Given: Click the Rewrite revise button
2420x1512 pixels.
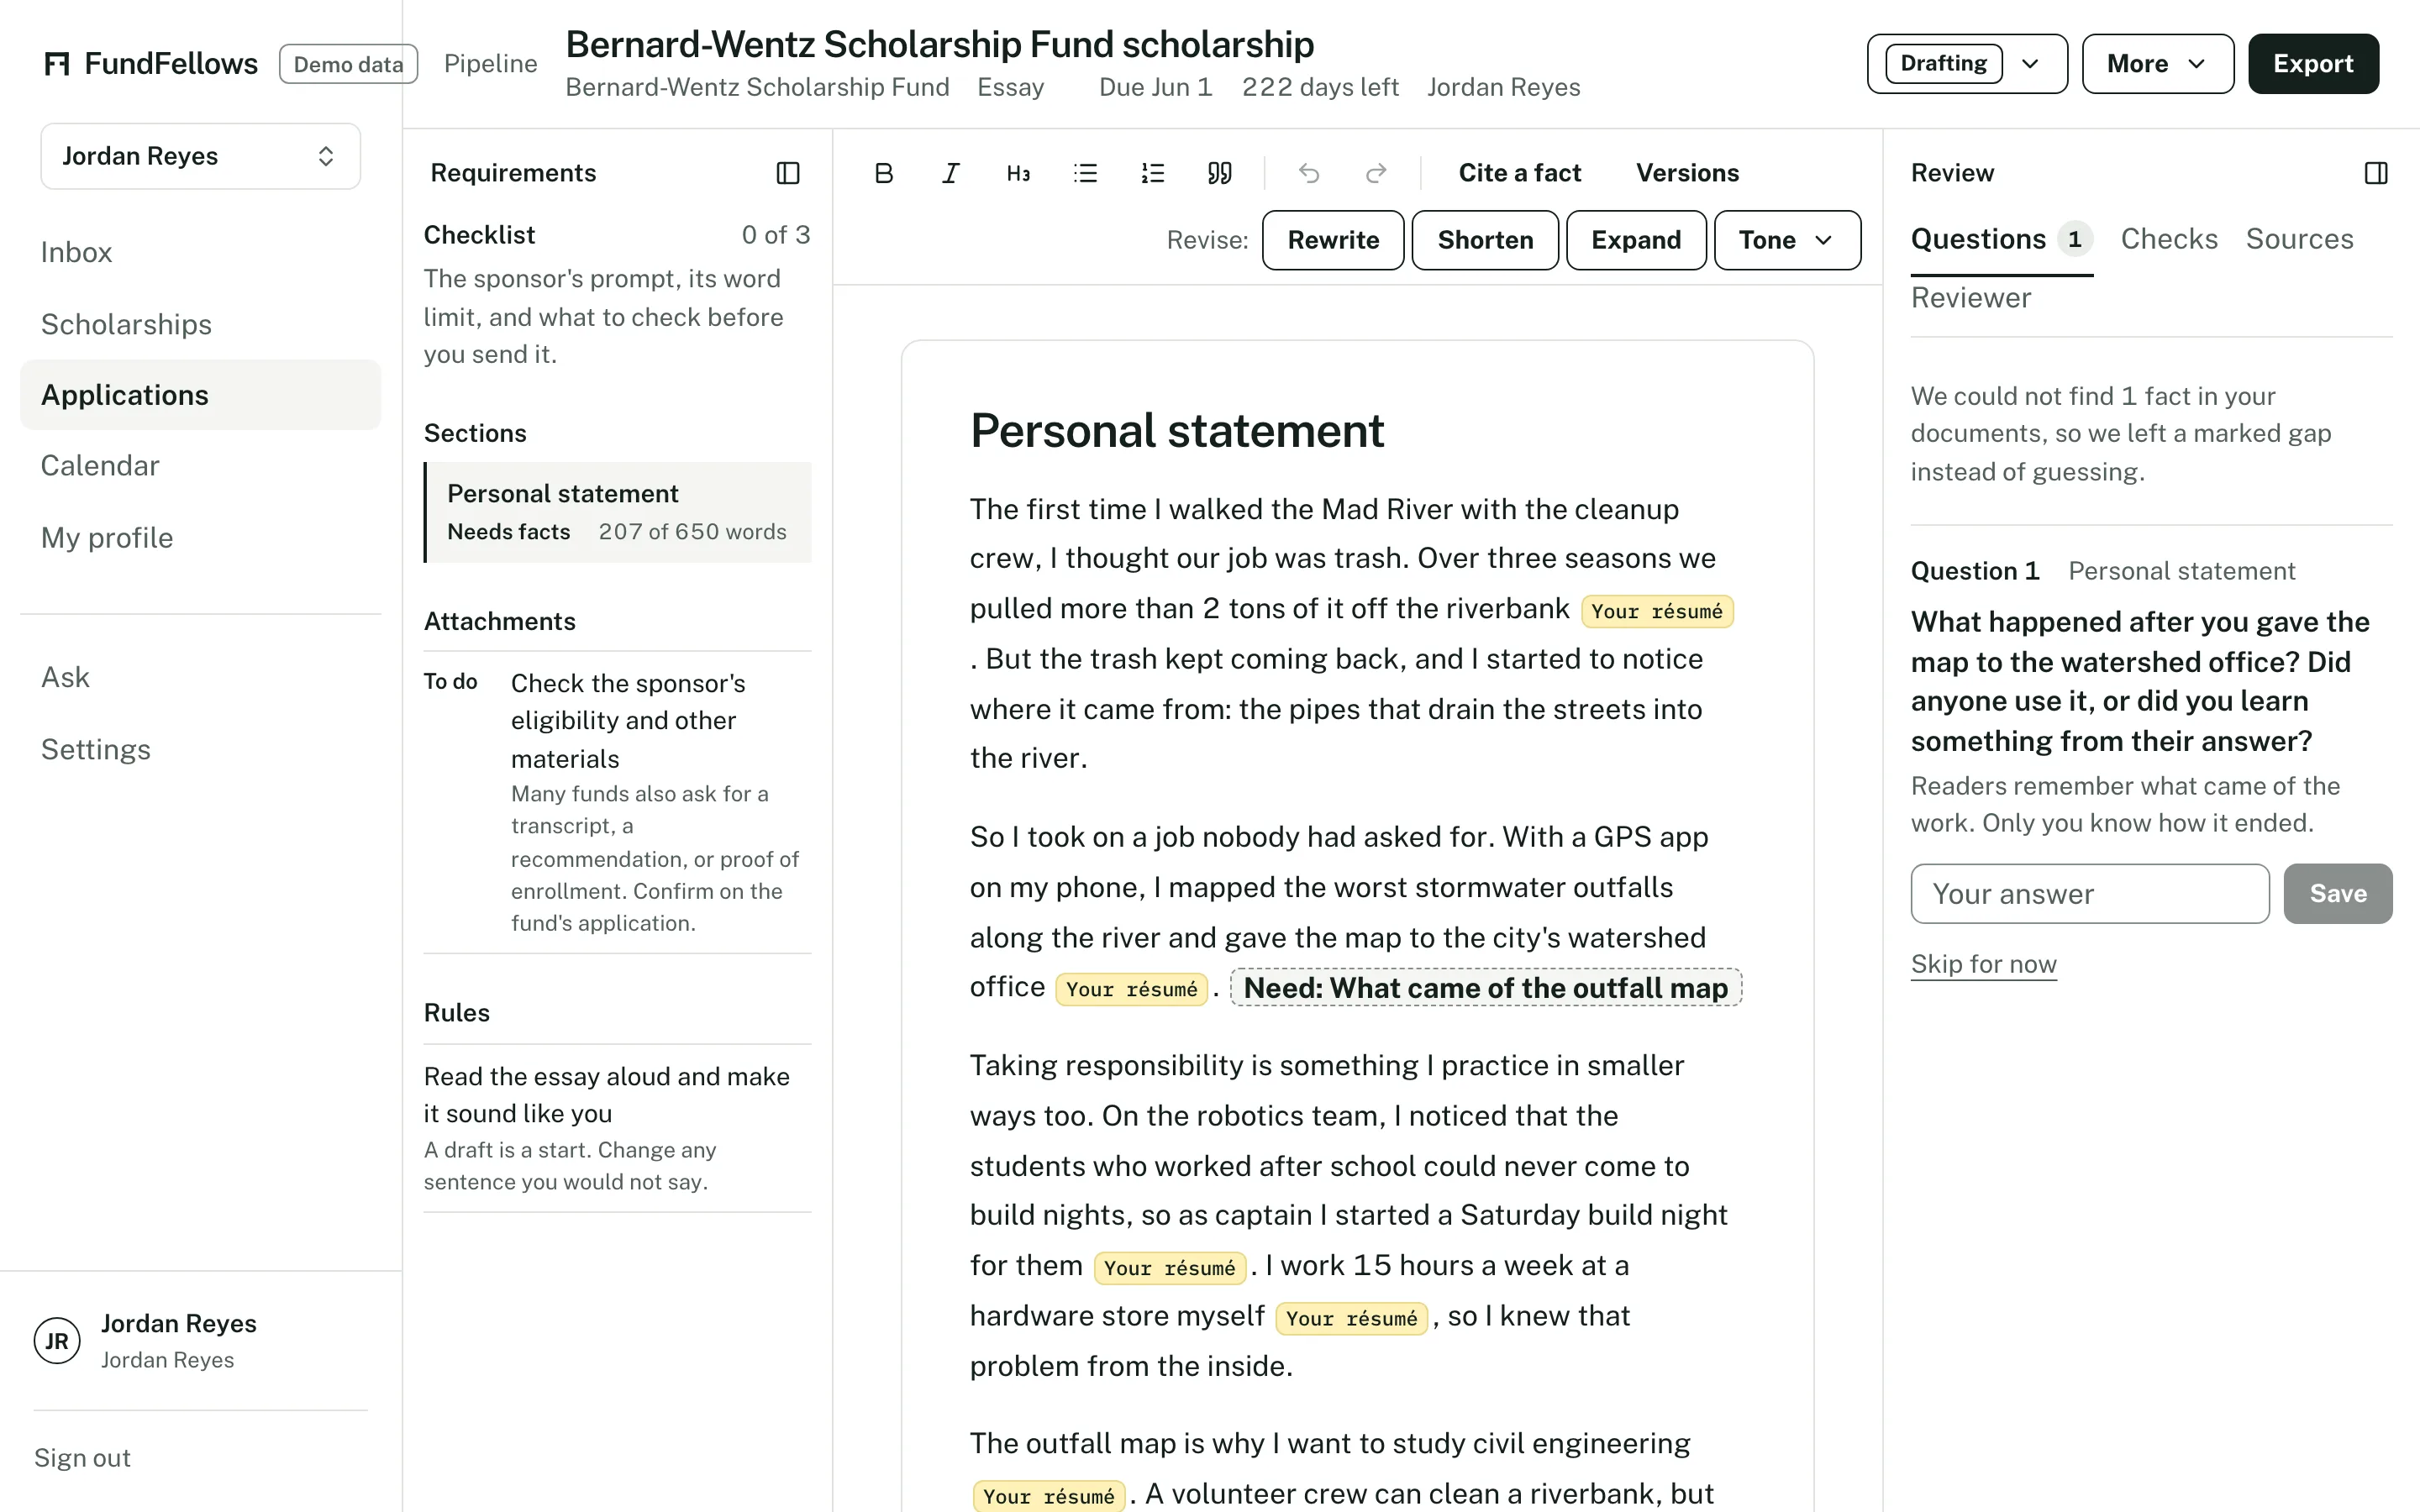Looking at the screenshot, I should 1332,240.
